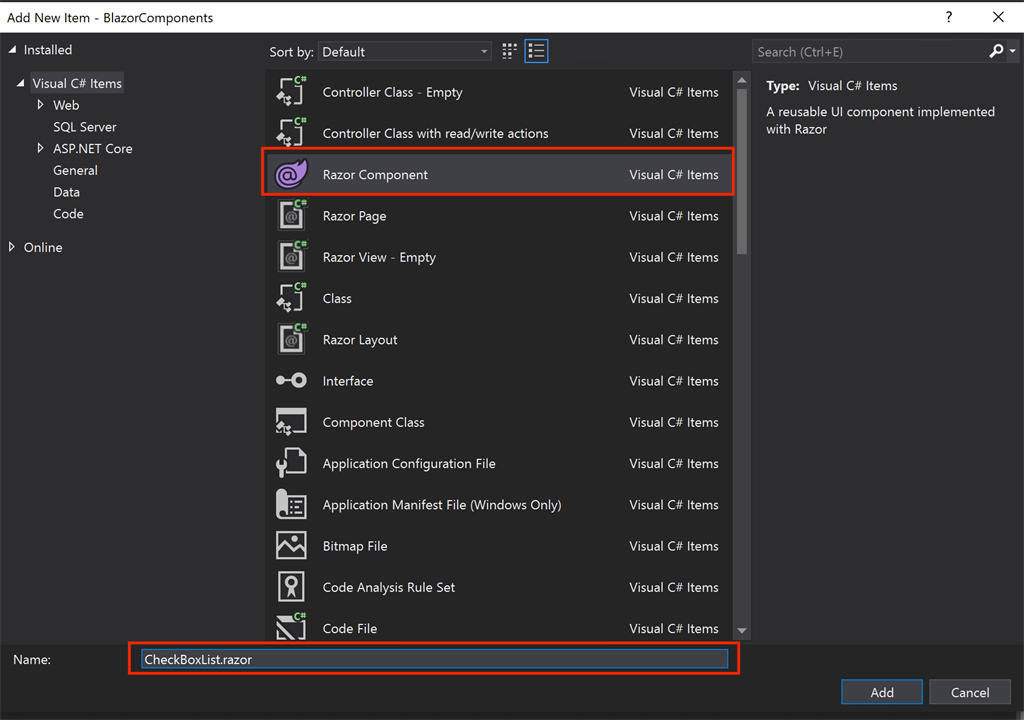1024x720 pixels.
Task: Select the Code category in the tree
Action: pyautogui.click(x=69, y=214)
